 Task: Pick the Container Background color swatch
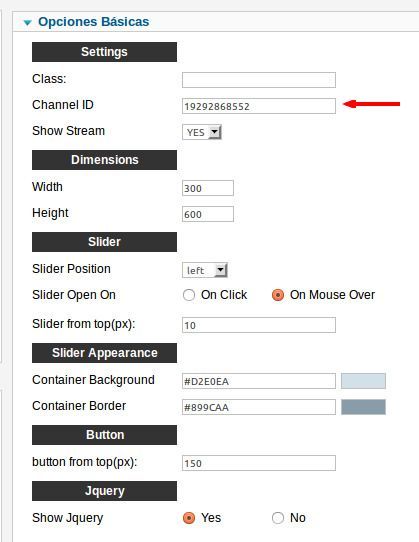[363, 381]
